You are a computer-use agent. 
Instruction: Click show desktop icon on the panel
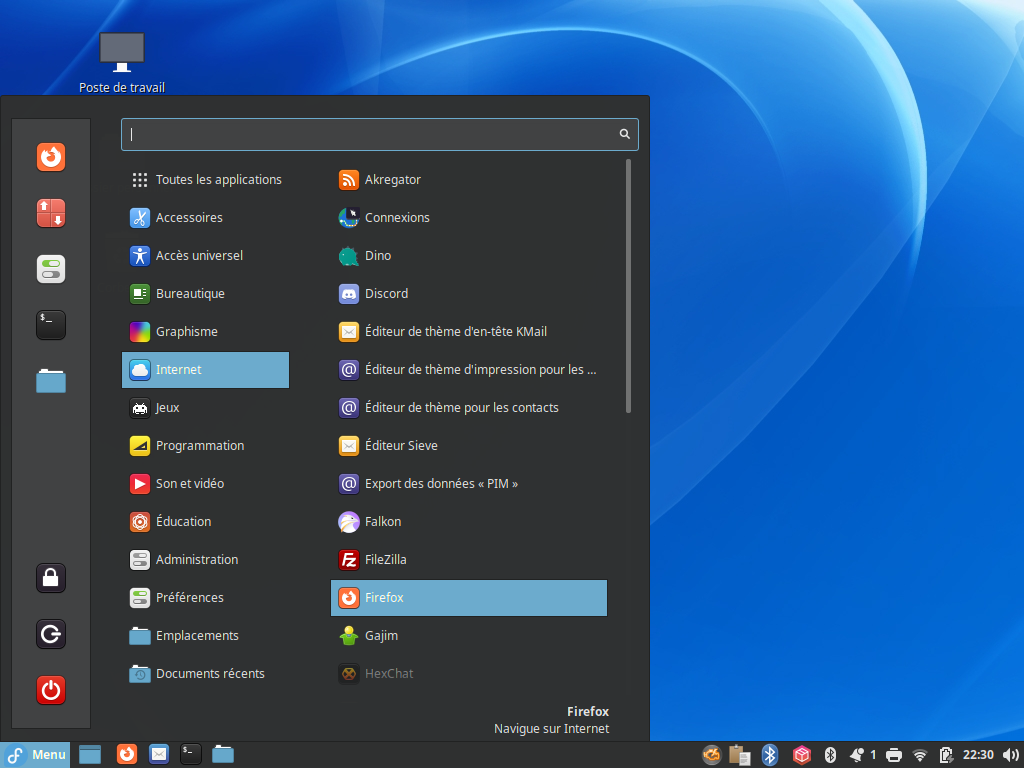(90, 755)
